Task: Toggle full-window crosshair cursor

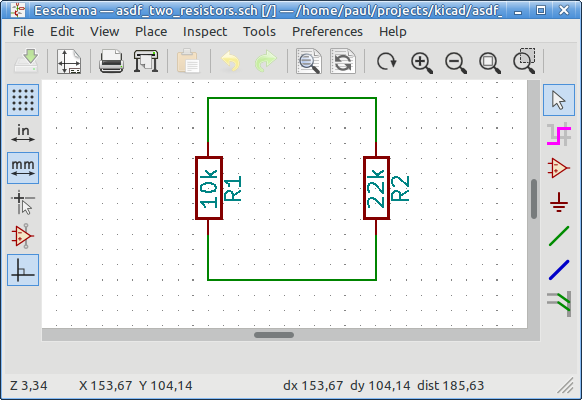Action: pos(23,202)
